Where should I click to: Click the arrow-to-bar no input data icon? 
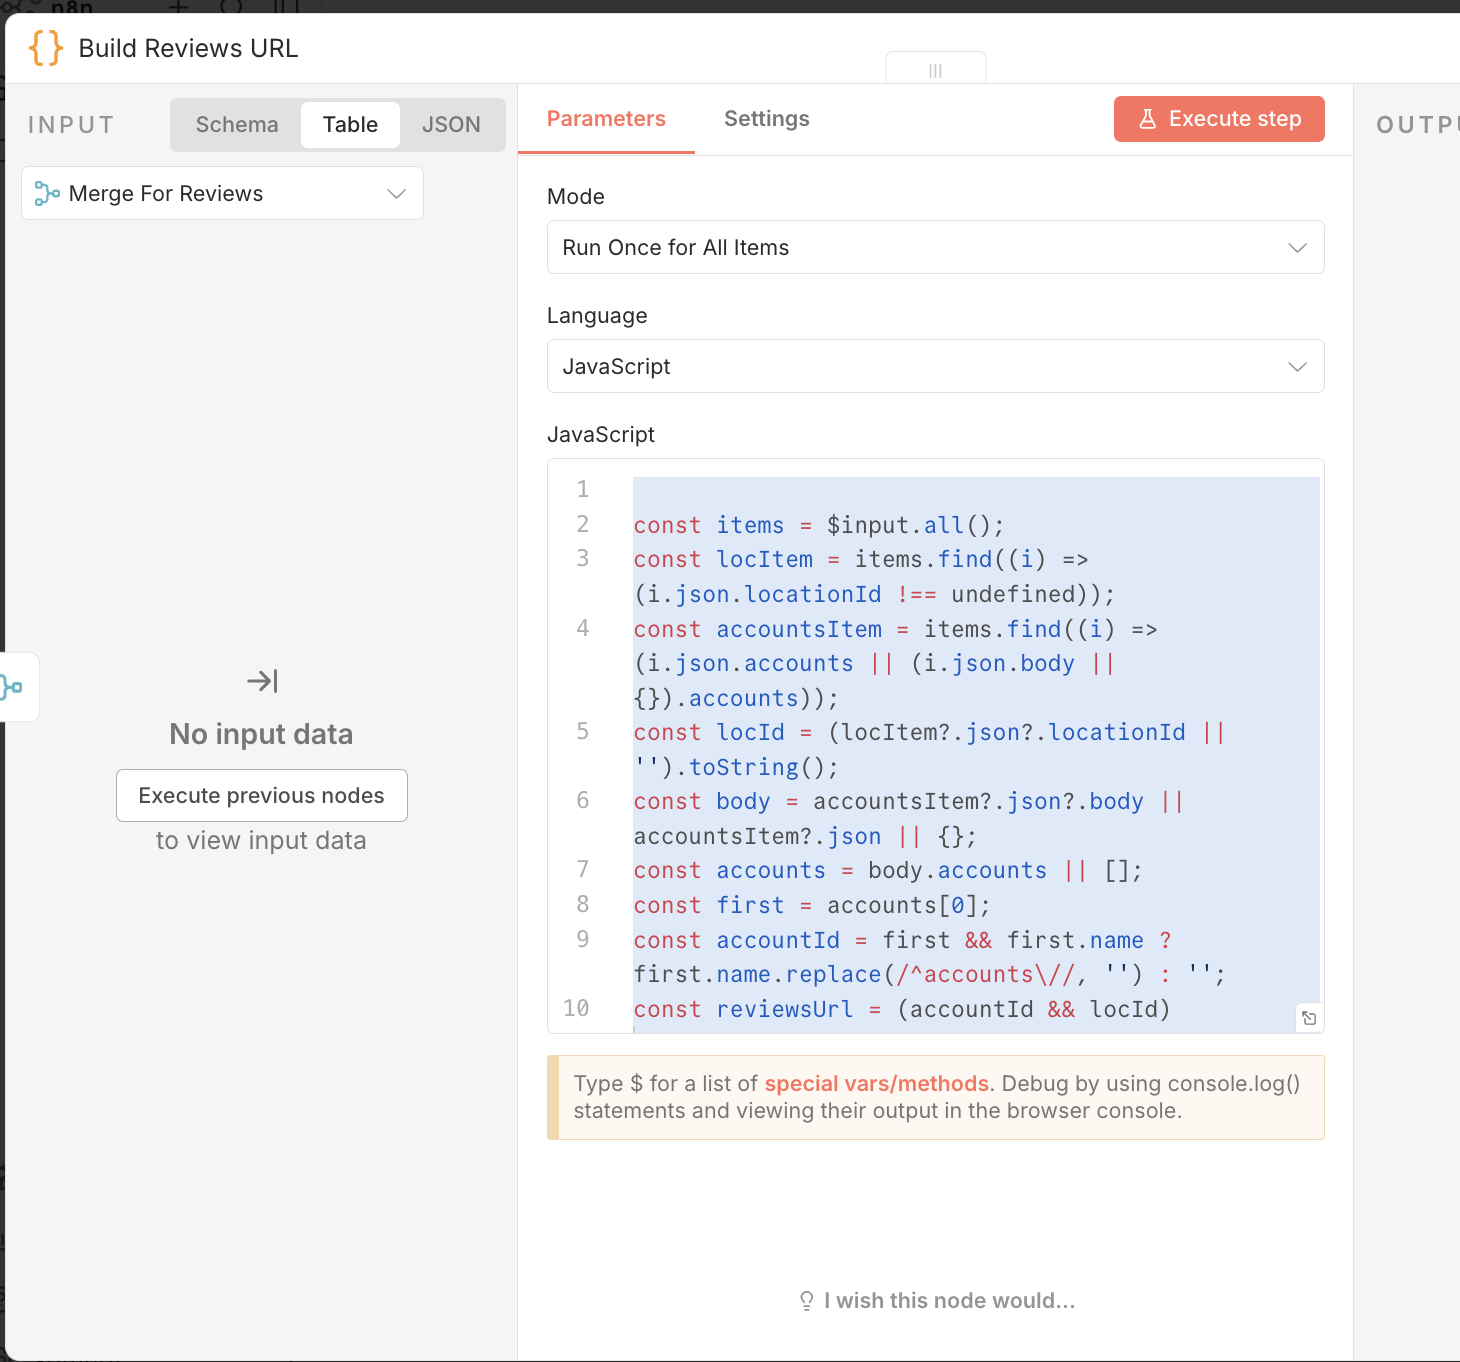262,681
